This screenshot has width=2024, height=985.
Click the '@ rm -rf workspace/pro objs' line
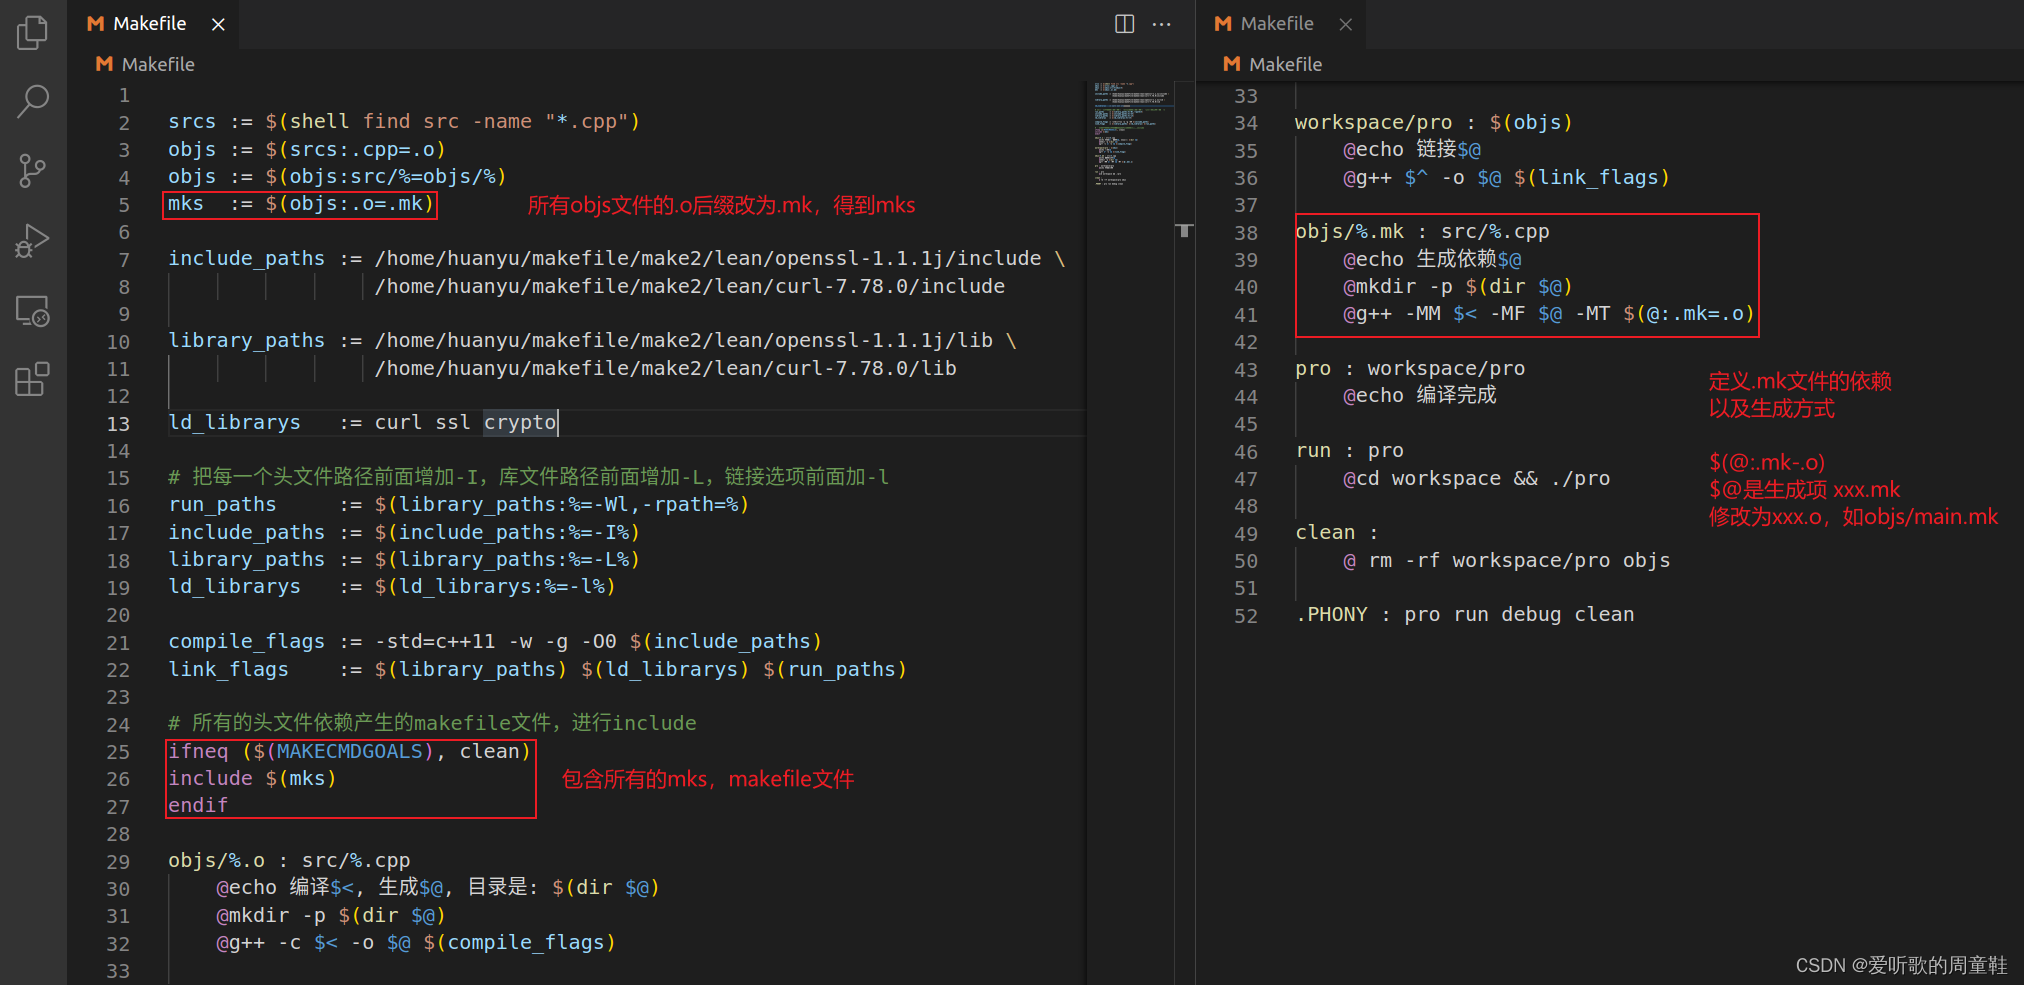(1506, 561)
